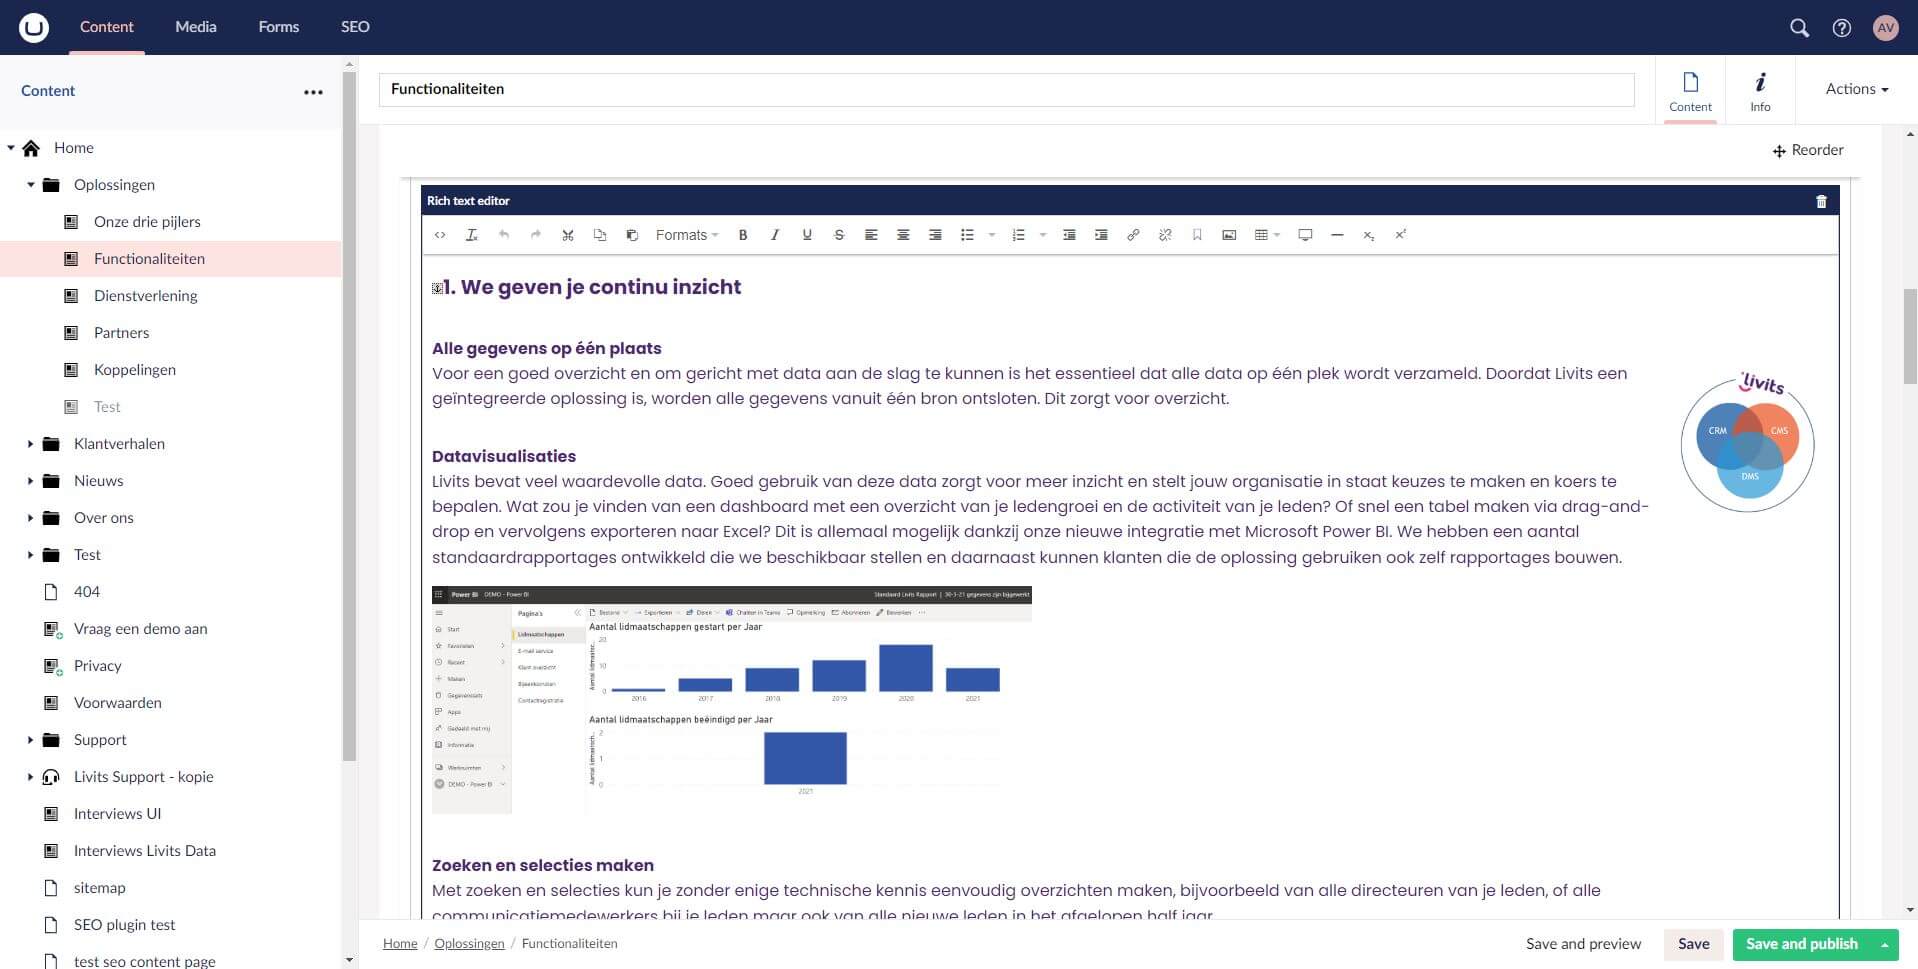Open the table insert dropdown
The width and height of the screenshot is (1918, 969).
click(1267, 235)
